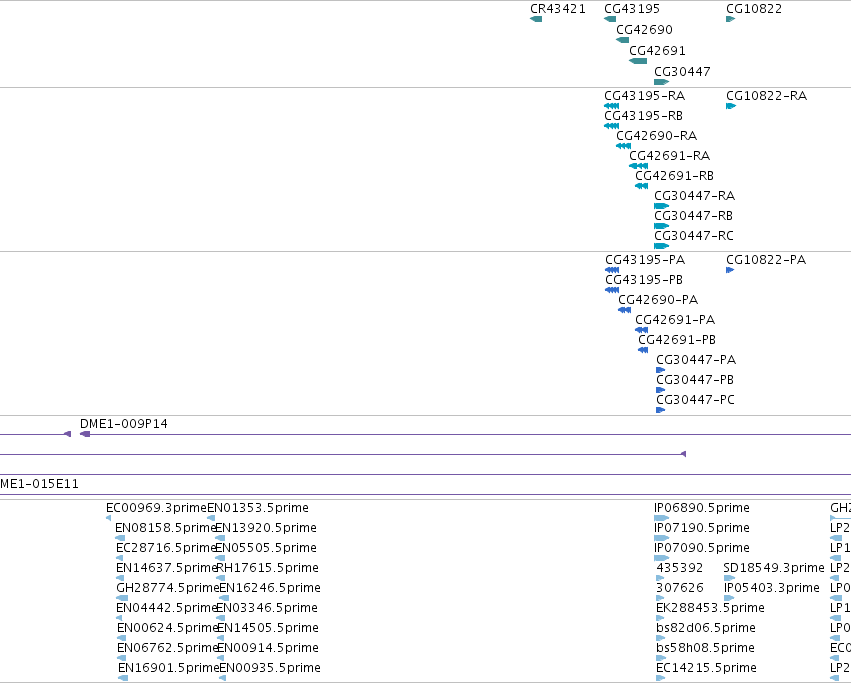Viewport: 851px width, 683px height.
Task: Click the 307626 feature label
Action: coord(679,588)
